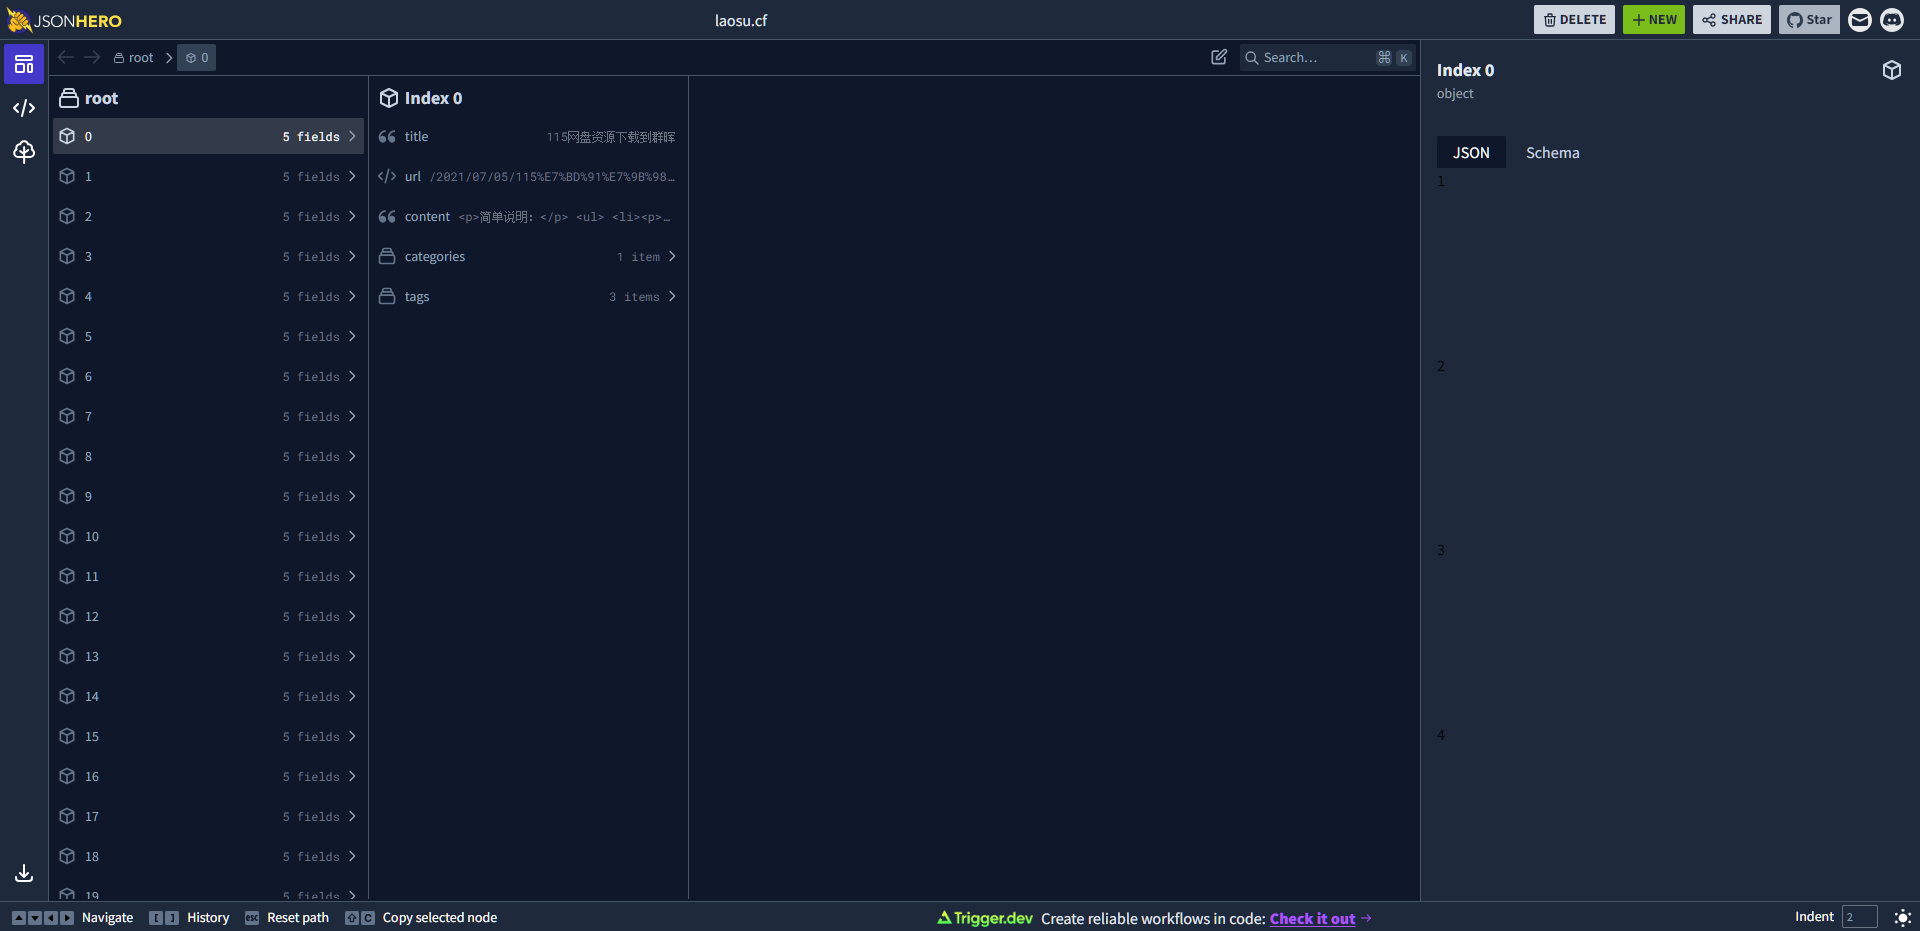1920x931 pixels.
Task: Expand item 7 chevron
Action: (352, 416)
